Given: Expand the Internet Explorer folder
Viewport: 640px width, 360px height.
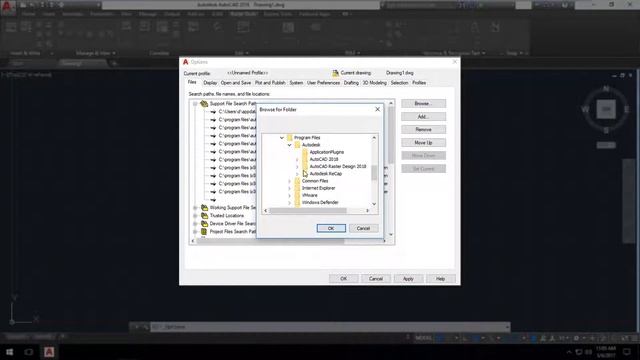Looking at the screenshot, I should tap(289, 188).
